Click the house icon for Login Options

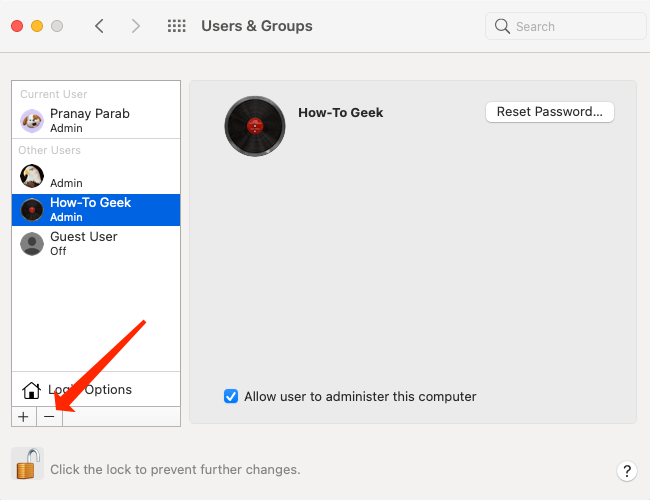31,390
